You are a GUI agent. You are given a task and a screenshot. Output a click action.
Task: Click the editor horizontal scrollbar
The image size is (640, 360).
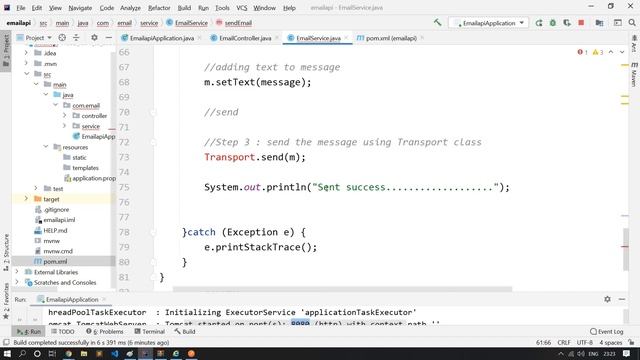click(342, 289)
